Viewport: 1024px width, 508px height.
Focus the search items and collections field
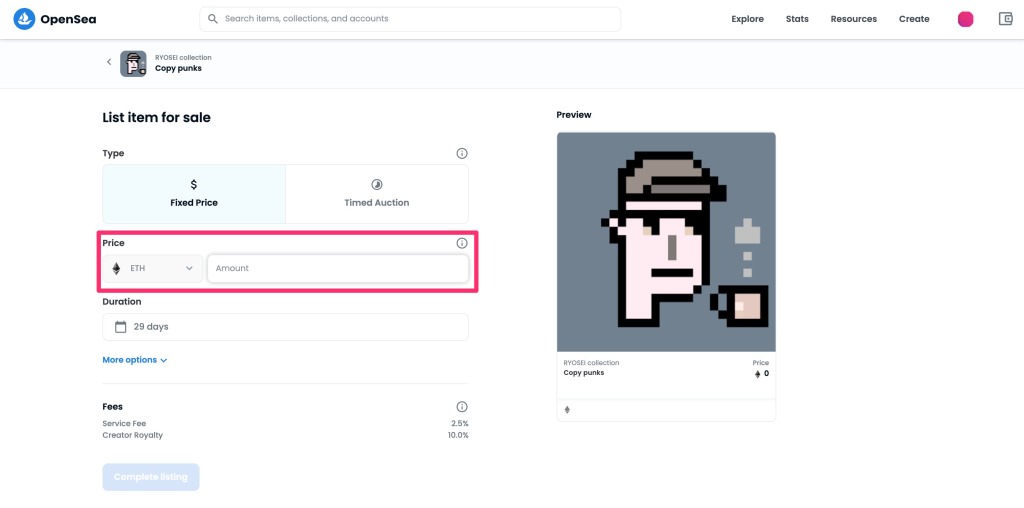click(410, 19)
